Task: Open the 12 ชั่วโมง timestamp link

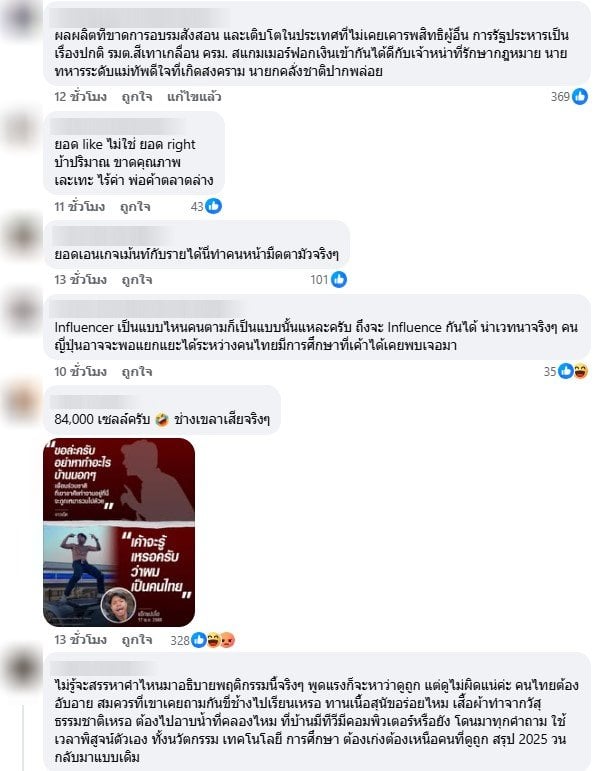Action: click(x=80, y=96)
